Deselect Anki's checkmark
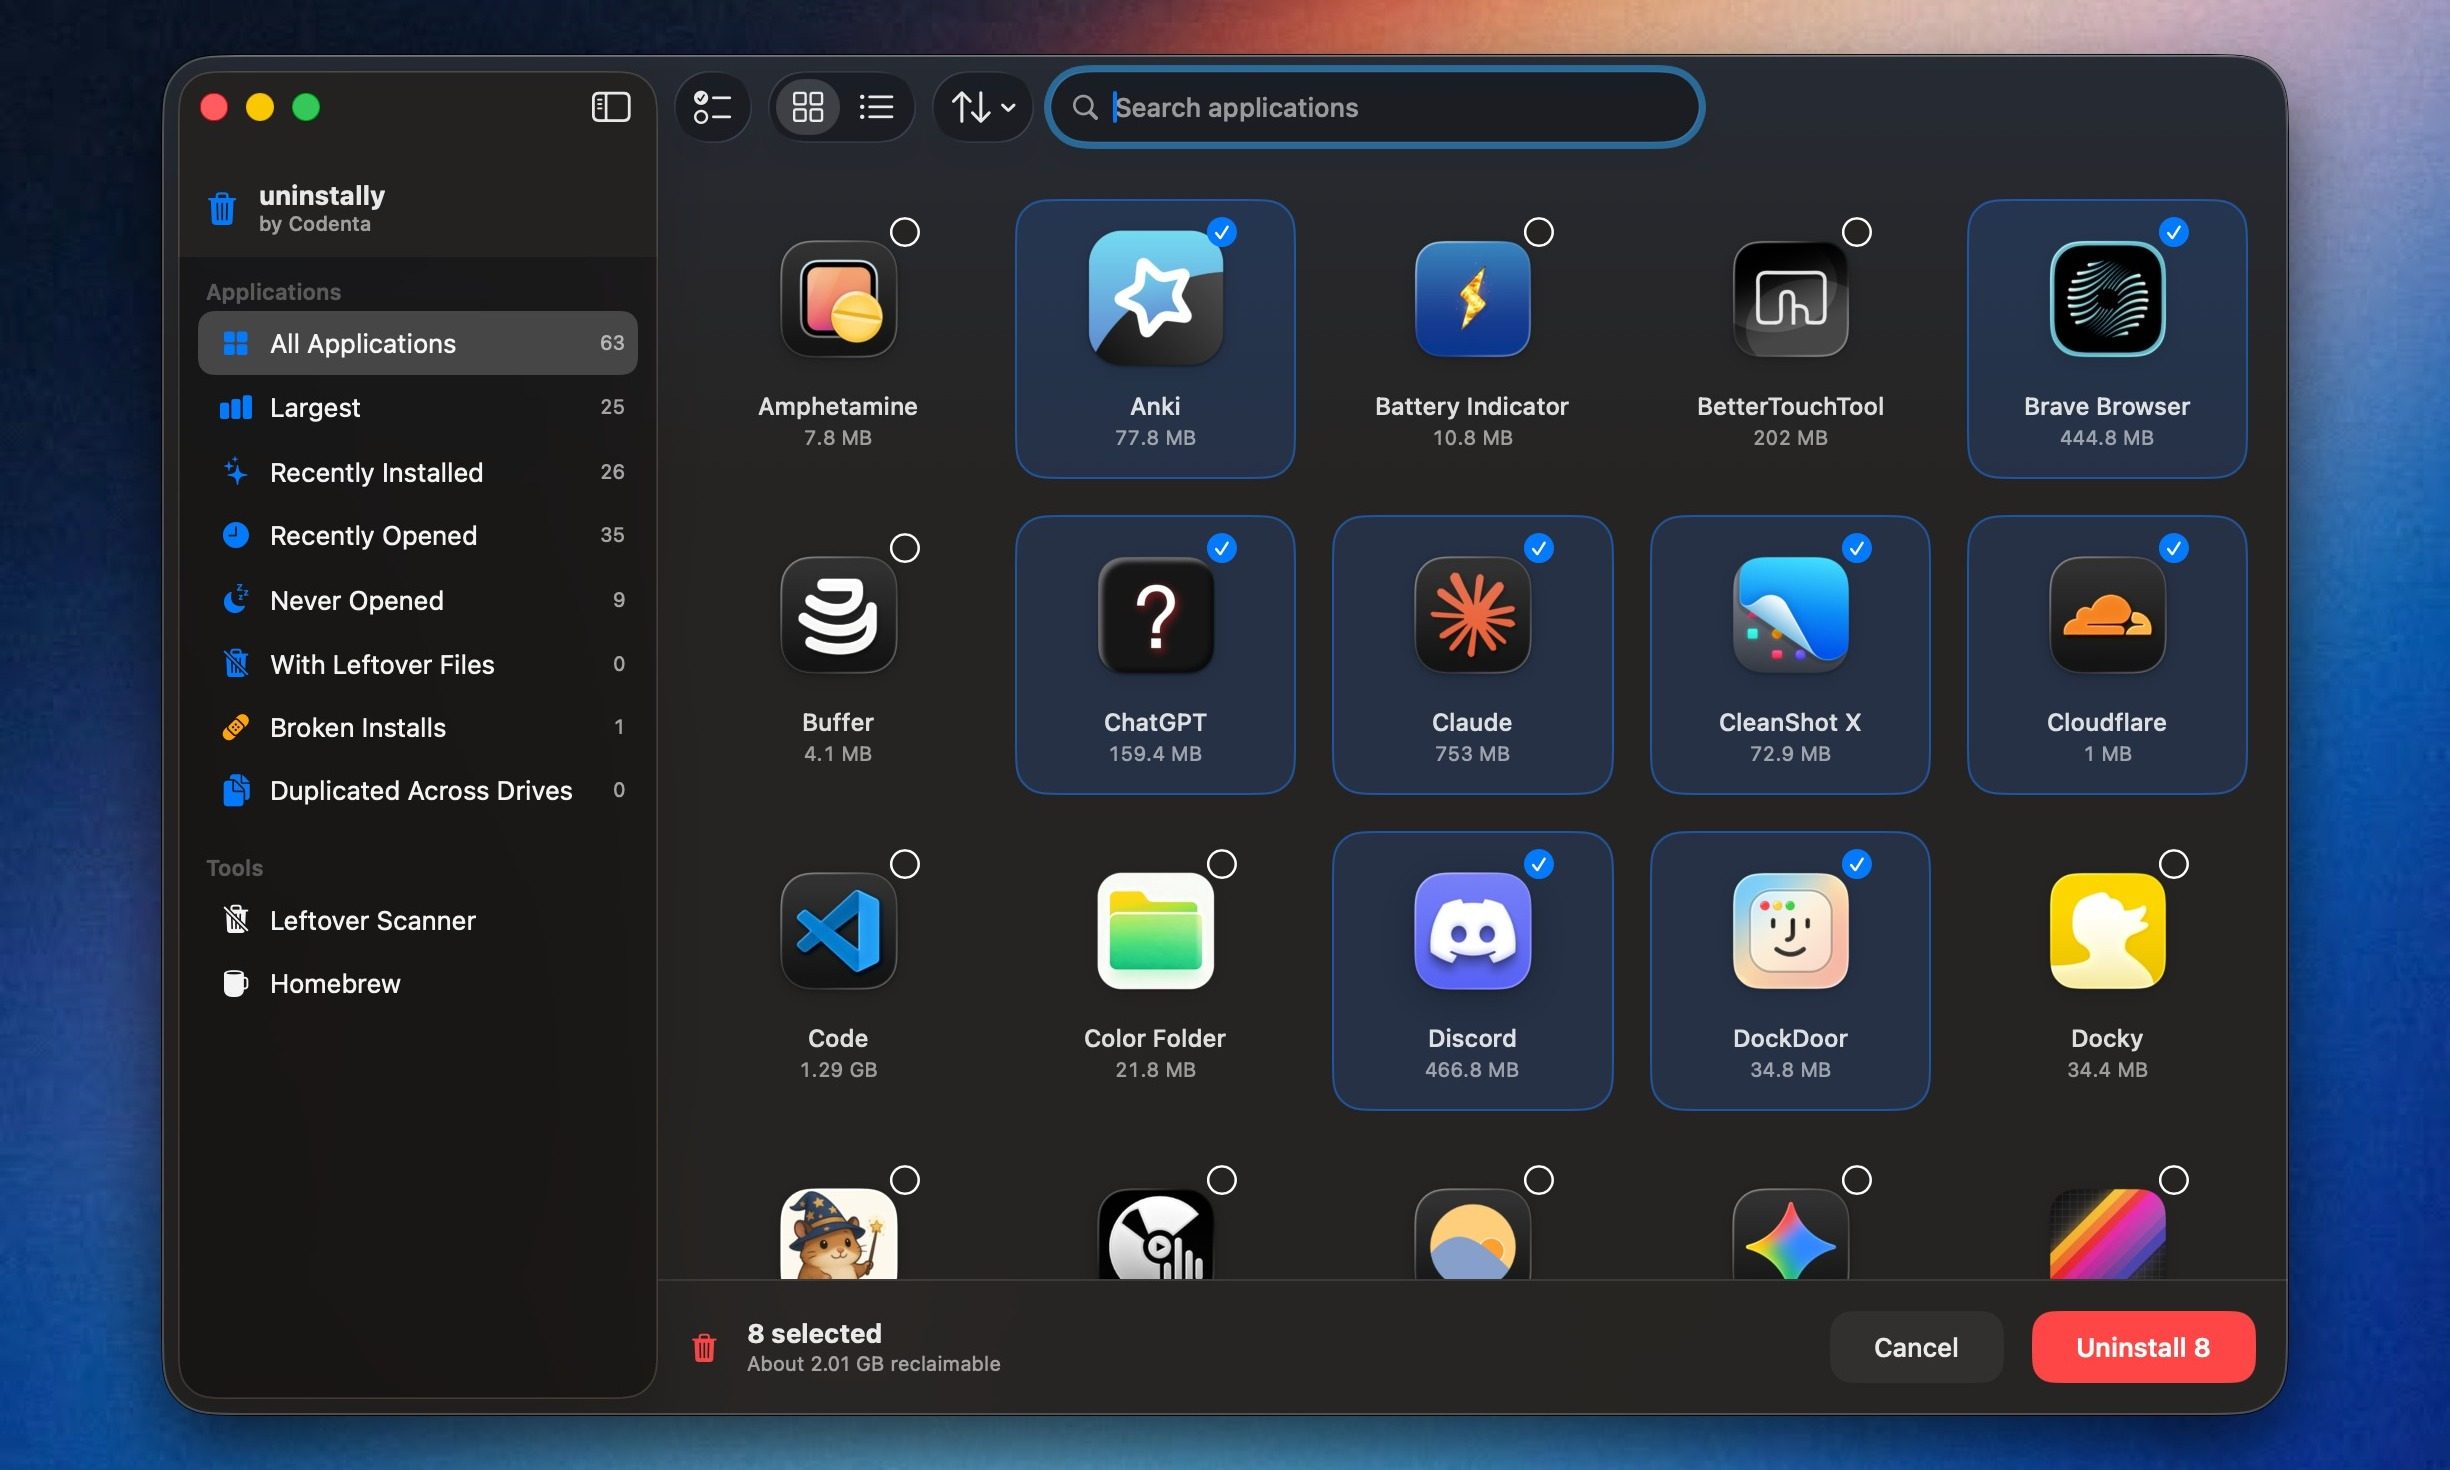Image resolution: width=2450 pixels, height=1470 pixels. (1222, 232)
